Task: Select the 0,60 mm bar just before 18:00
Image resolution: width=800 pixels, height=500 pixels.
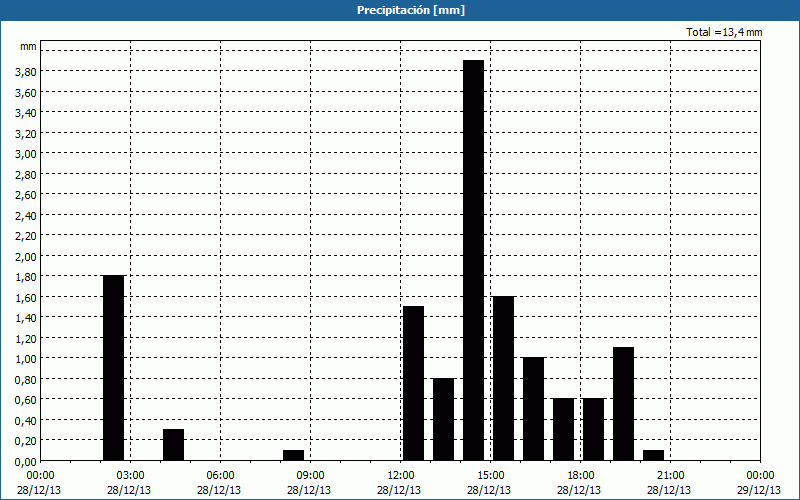Action: tap(563, 430)
